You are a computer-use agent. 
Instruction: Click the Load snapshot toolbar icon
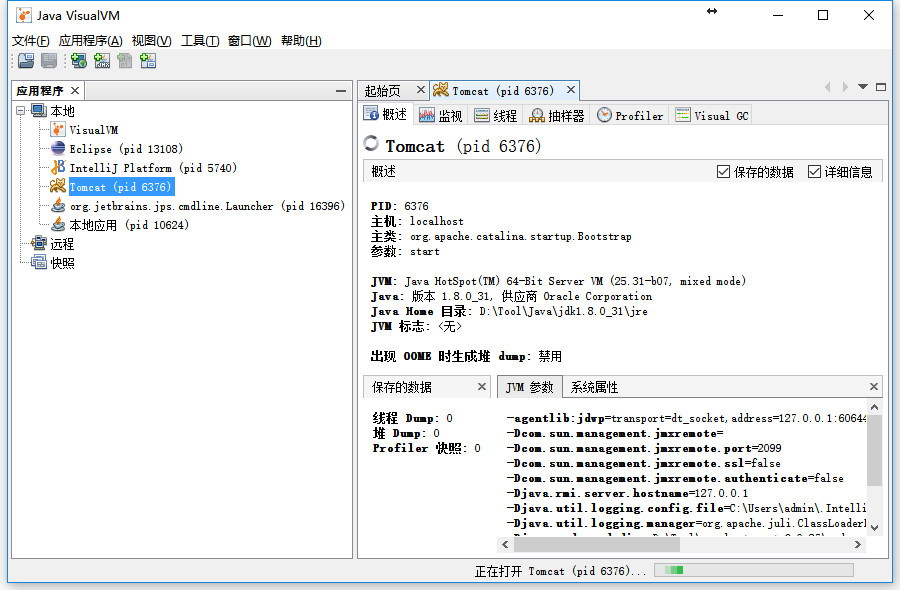pos(26,60)
